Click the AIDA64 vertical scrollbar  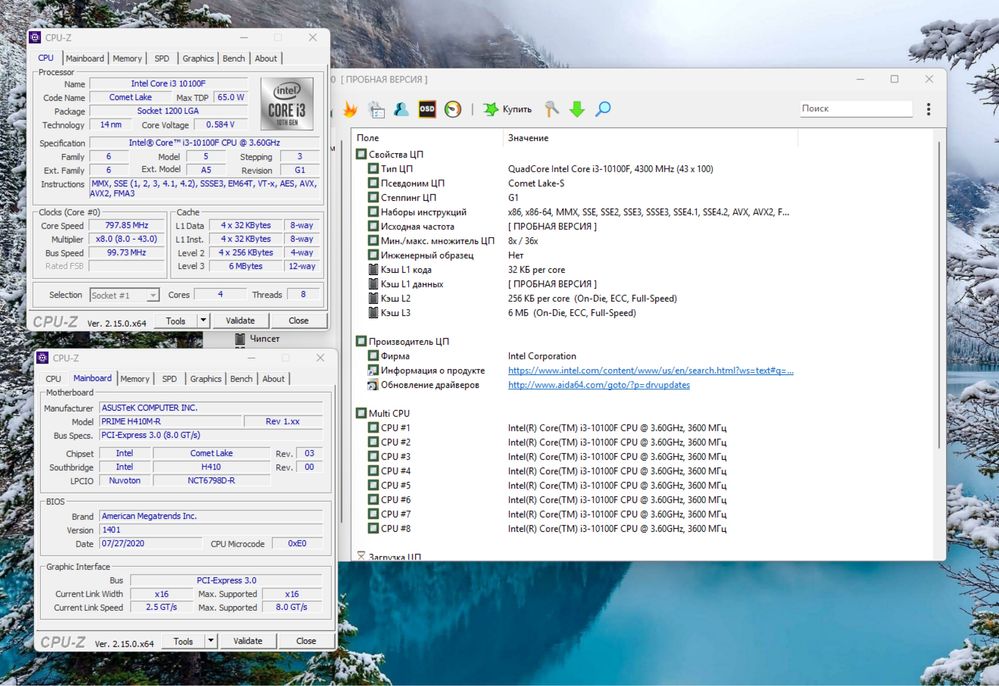click(x=940, y=293)
